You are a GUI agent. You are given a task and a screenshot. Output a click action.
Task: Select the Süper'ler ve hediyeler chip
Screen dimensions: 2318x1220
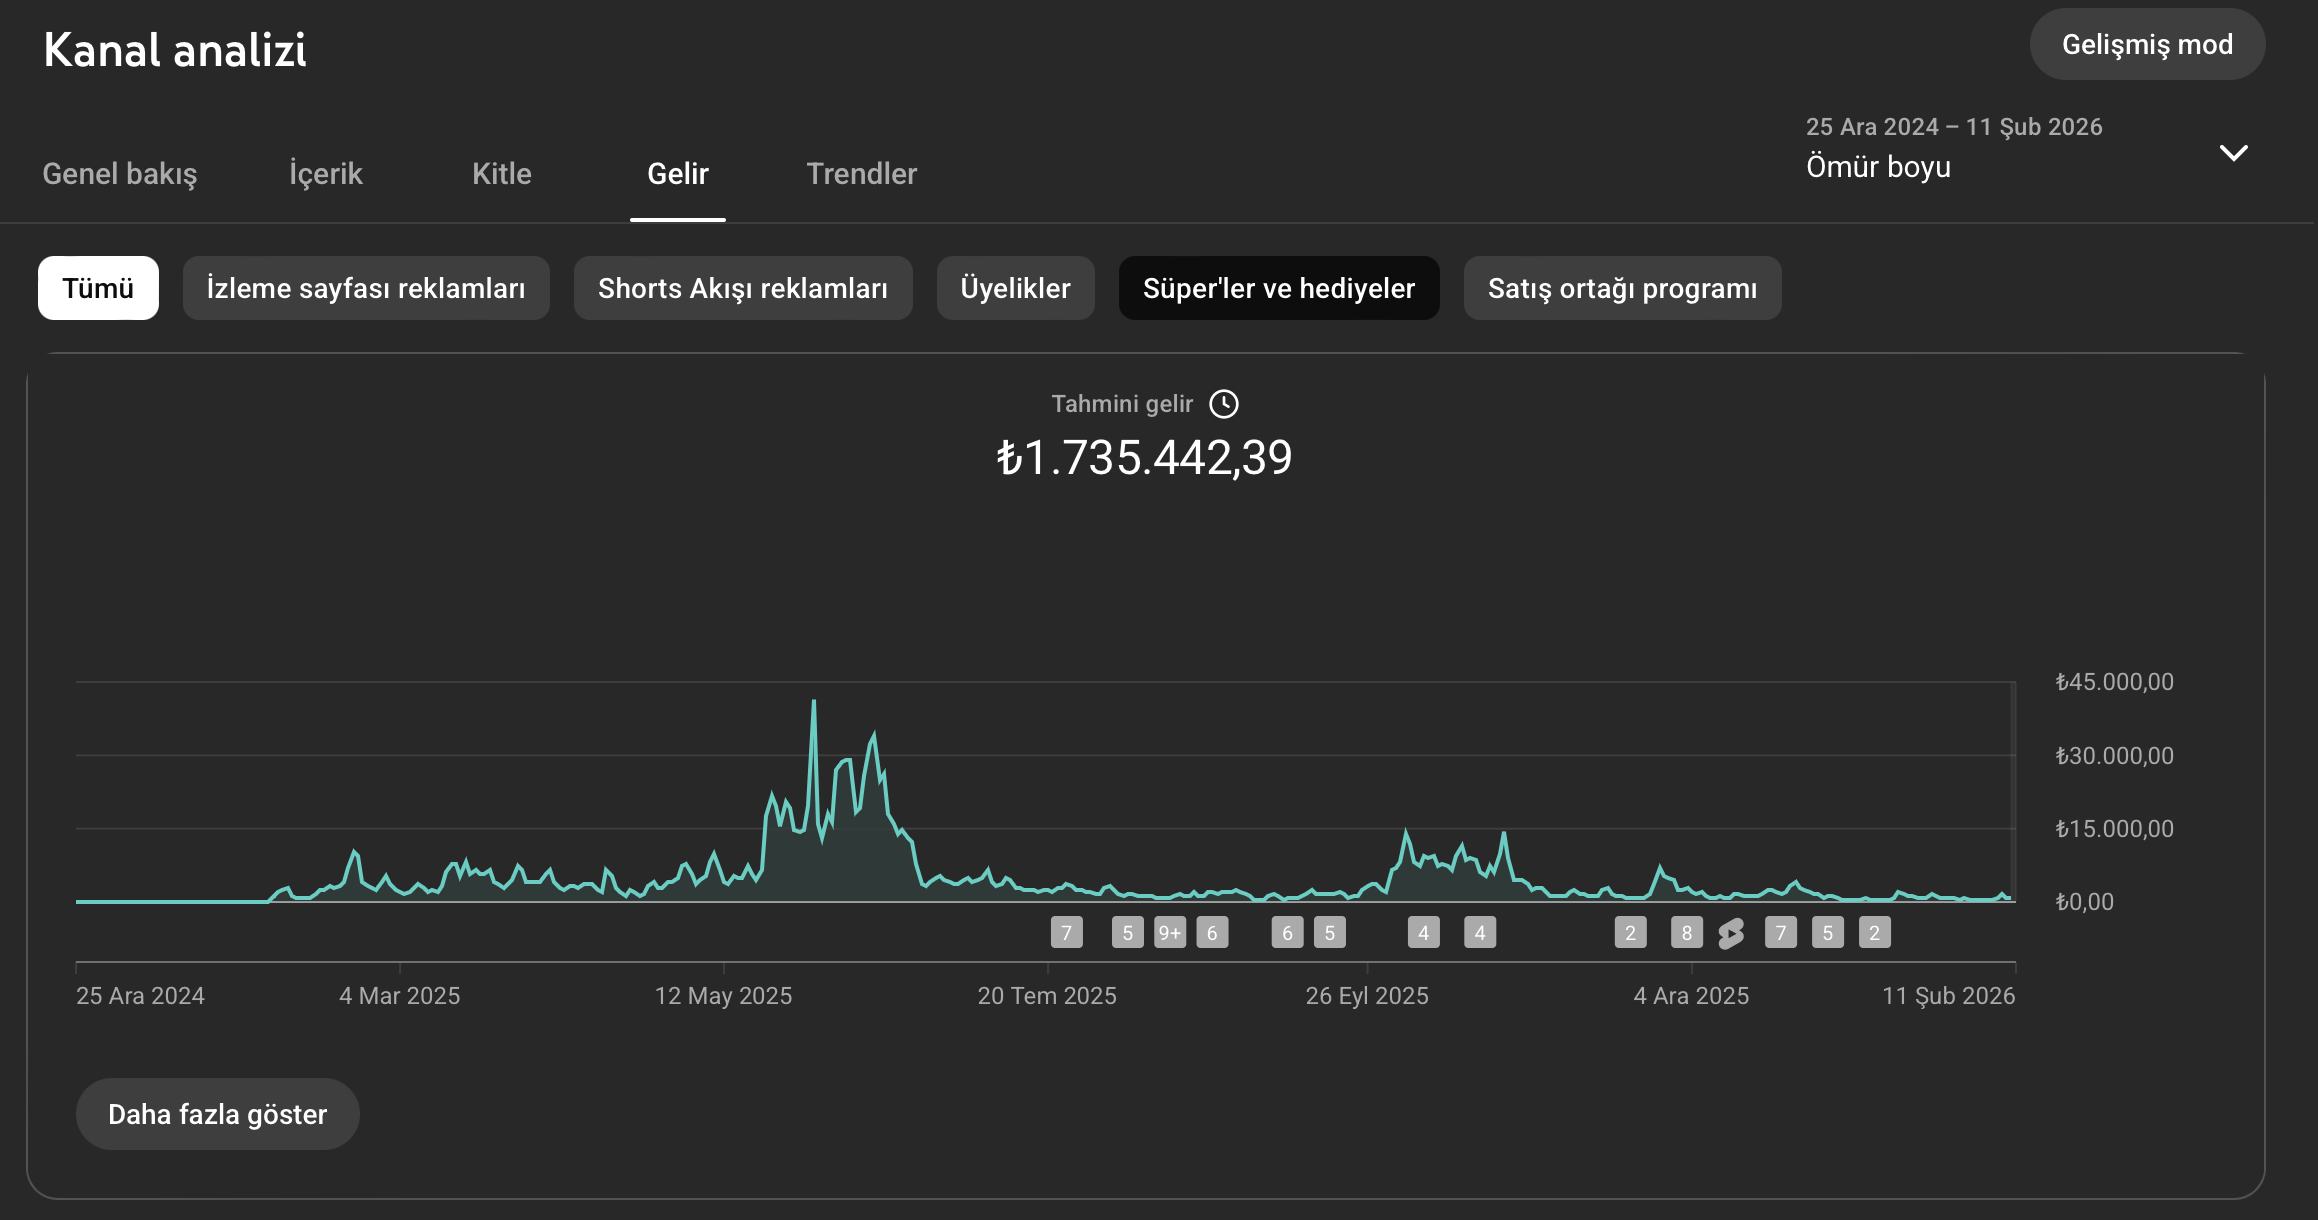tap(1279, 288)
